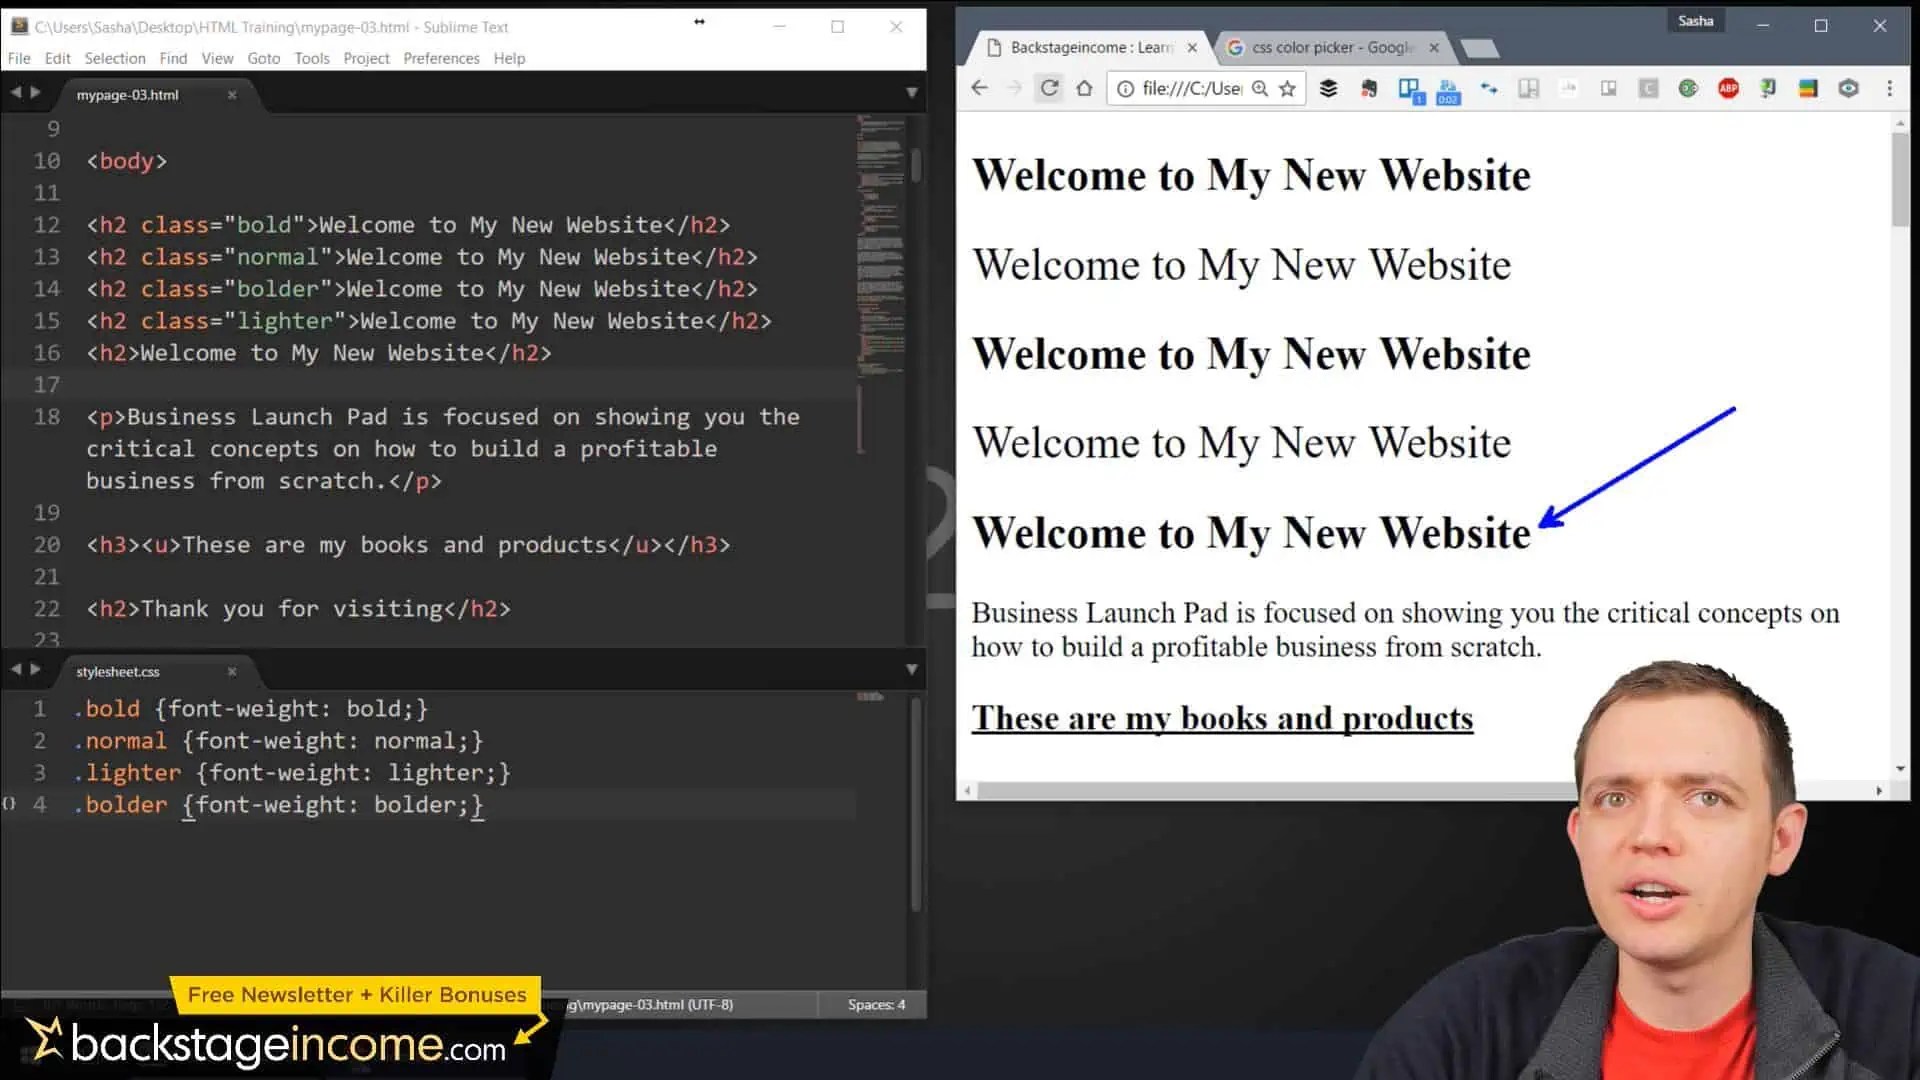Click the browser back arrow

pyautogui.click(x=979, y=88)
